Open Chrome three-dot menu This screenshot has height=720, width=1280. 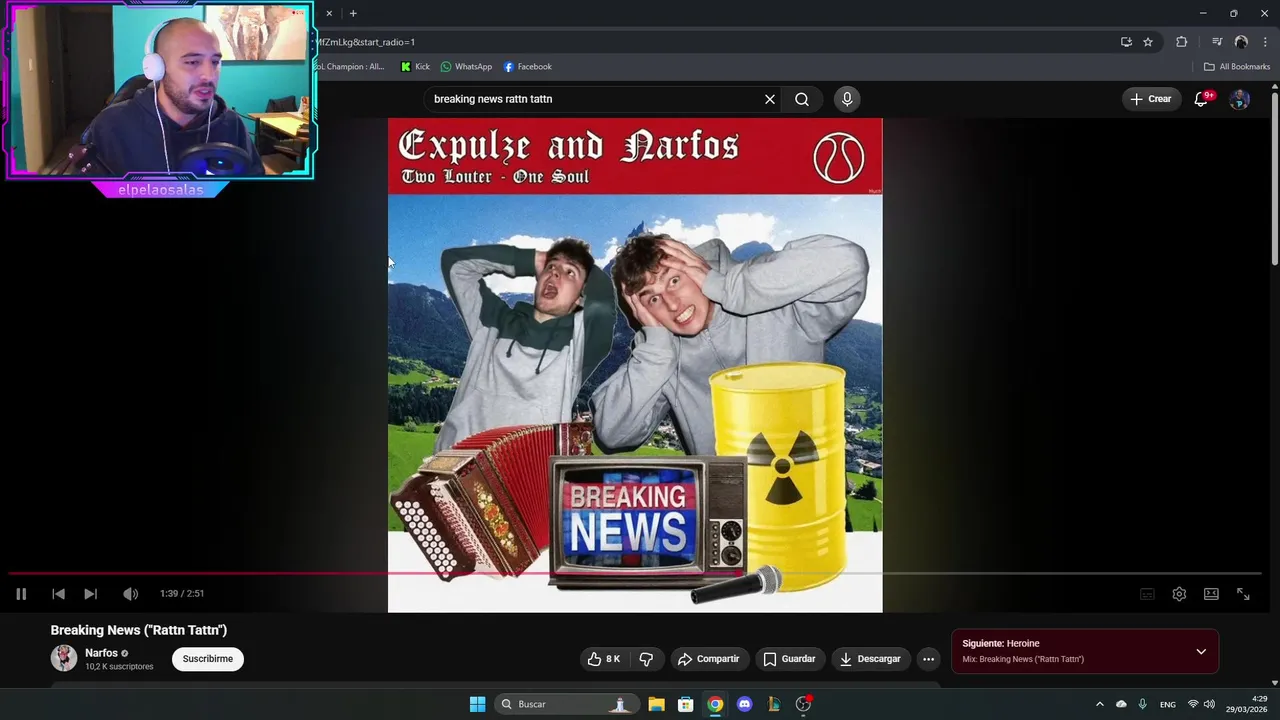point(1265,42)
